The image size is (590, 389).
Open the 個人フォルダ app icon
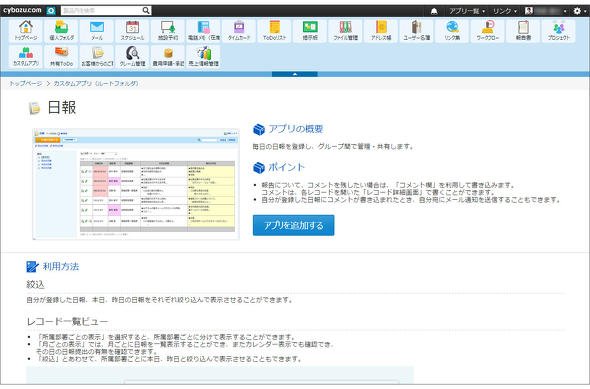tap(61, 30)
